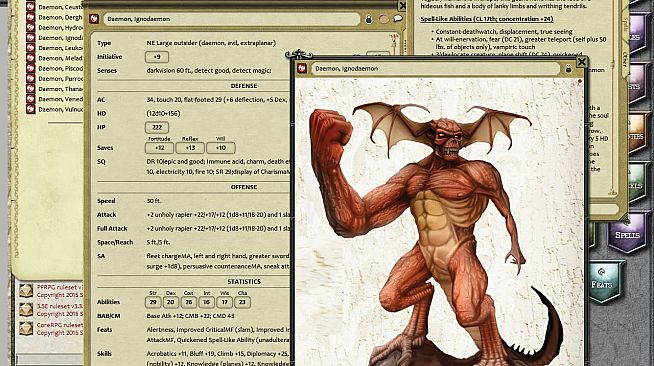Open link icon for Daemon, Purro list entry
This screenshot has width=654, height=366.
pyautogui.click(x=30, y=78)
